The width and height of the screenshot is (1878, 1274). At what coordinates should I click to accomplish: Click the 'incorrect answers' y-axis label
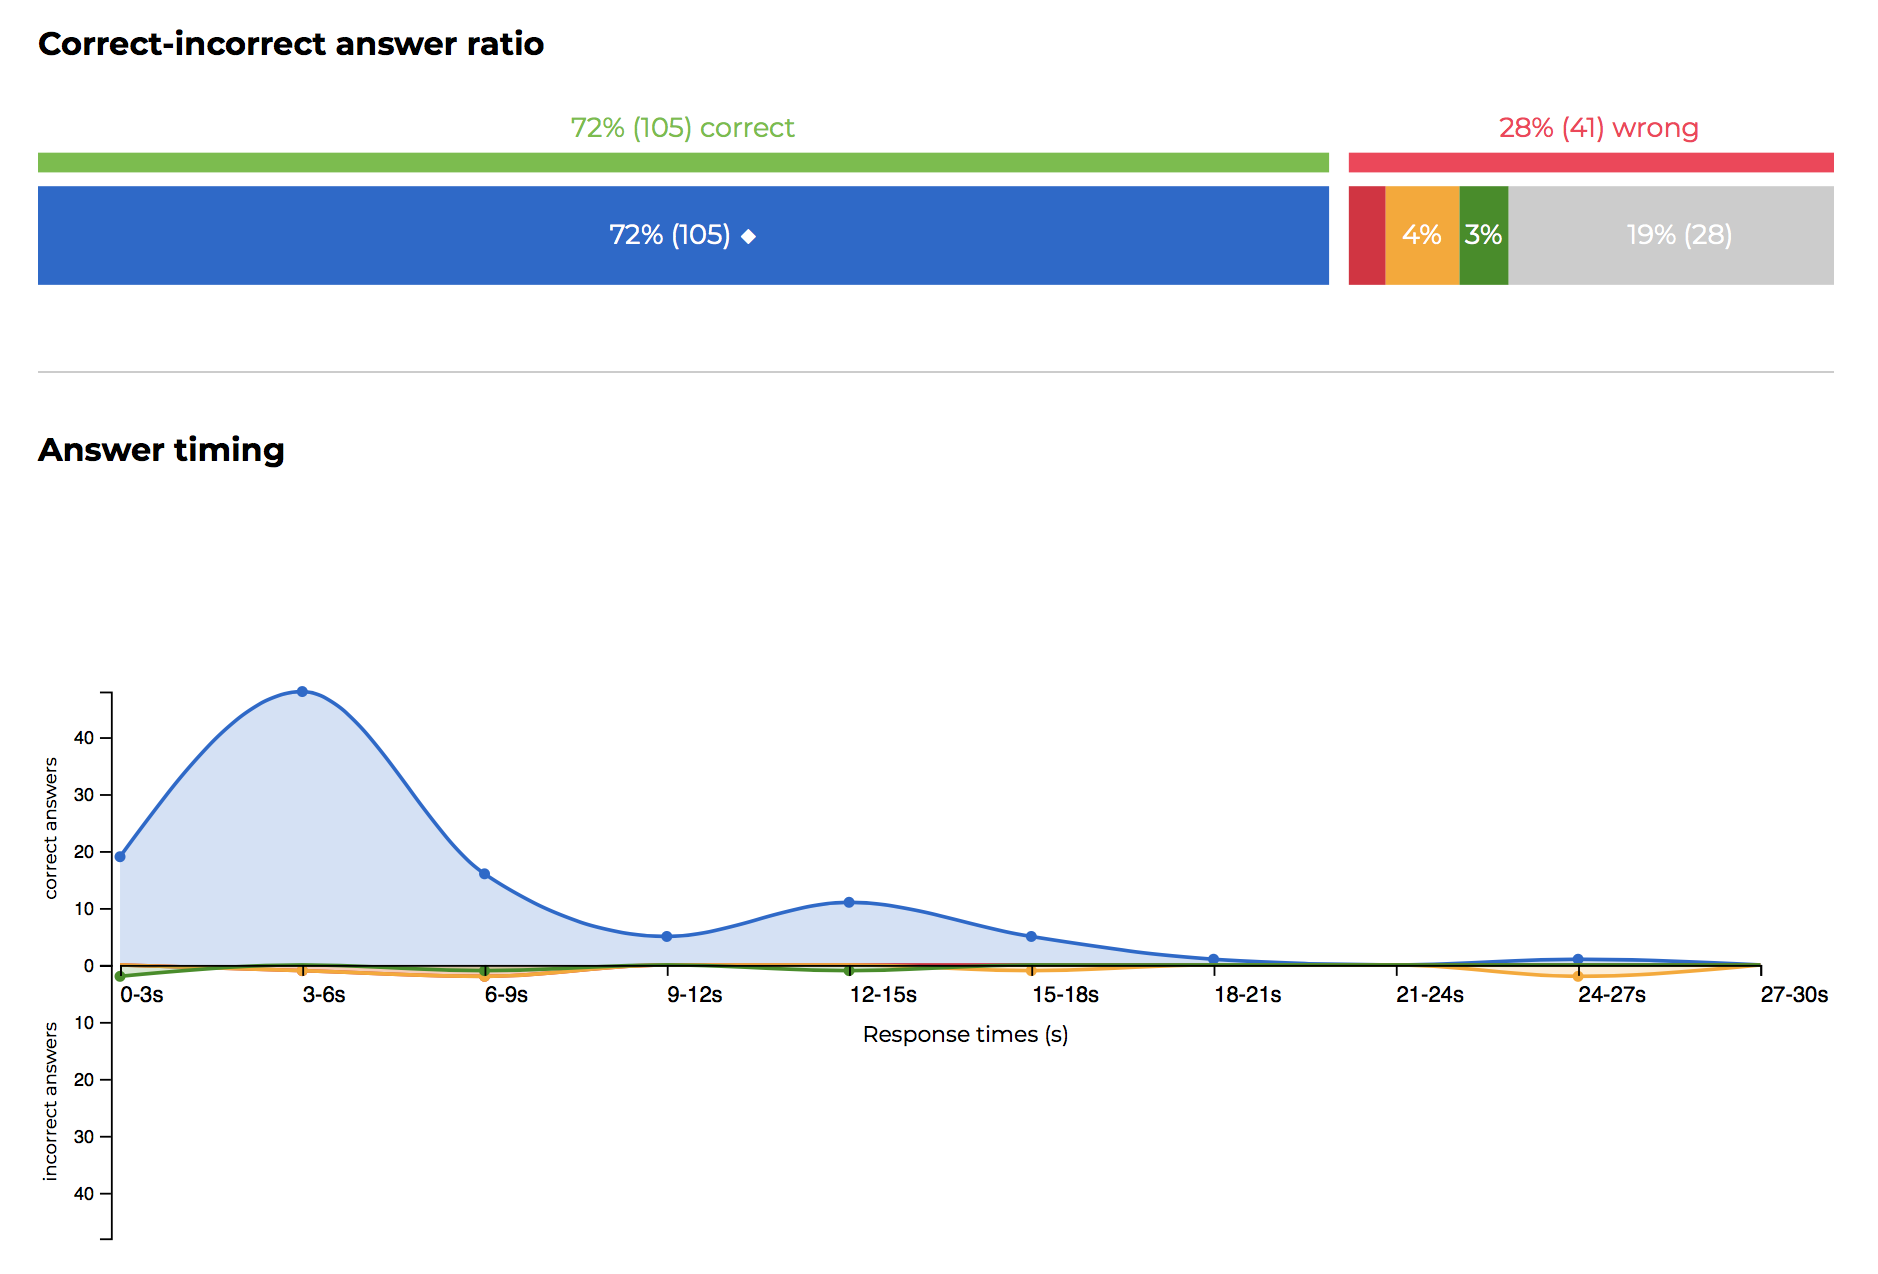point(51,1101)
